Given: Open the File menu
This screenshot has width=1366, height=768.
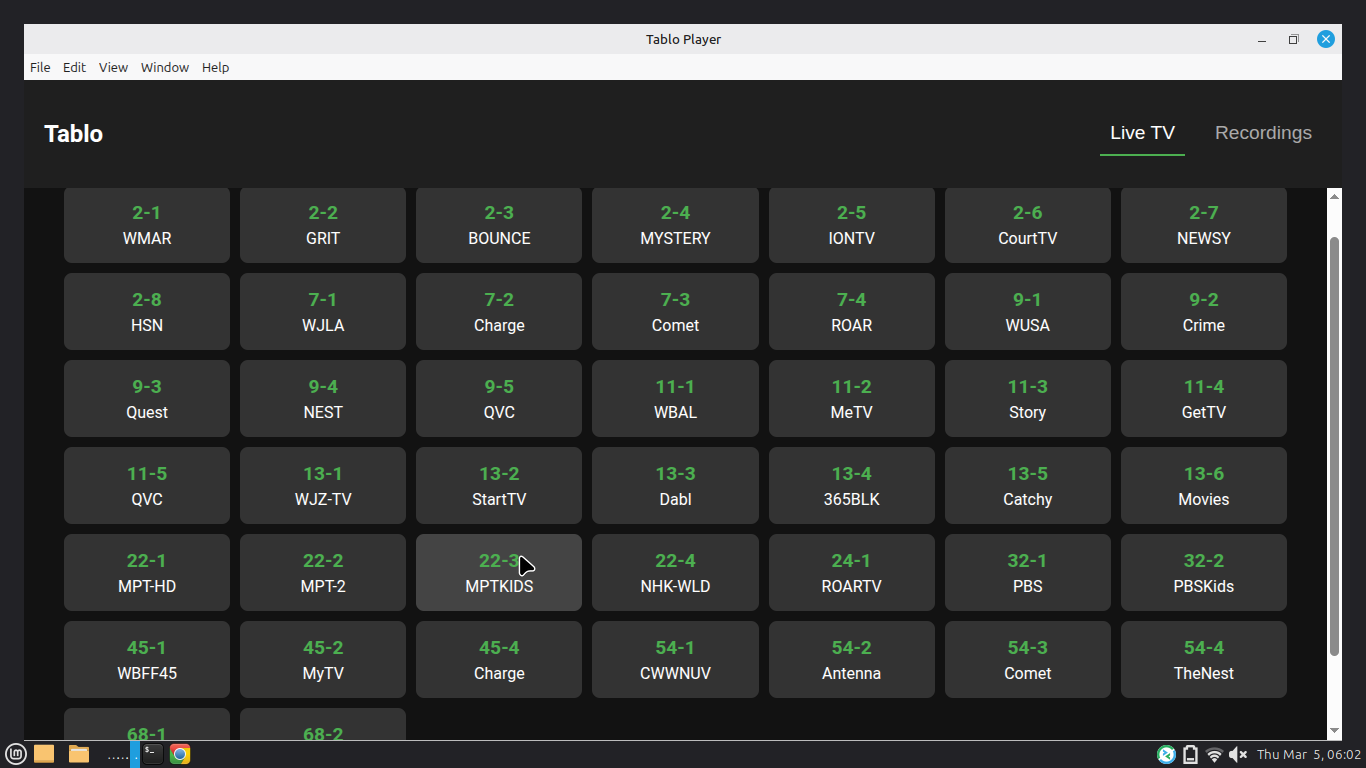Looking at the screenshot, I should pos(40,67).
